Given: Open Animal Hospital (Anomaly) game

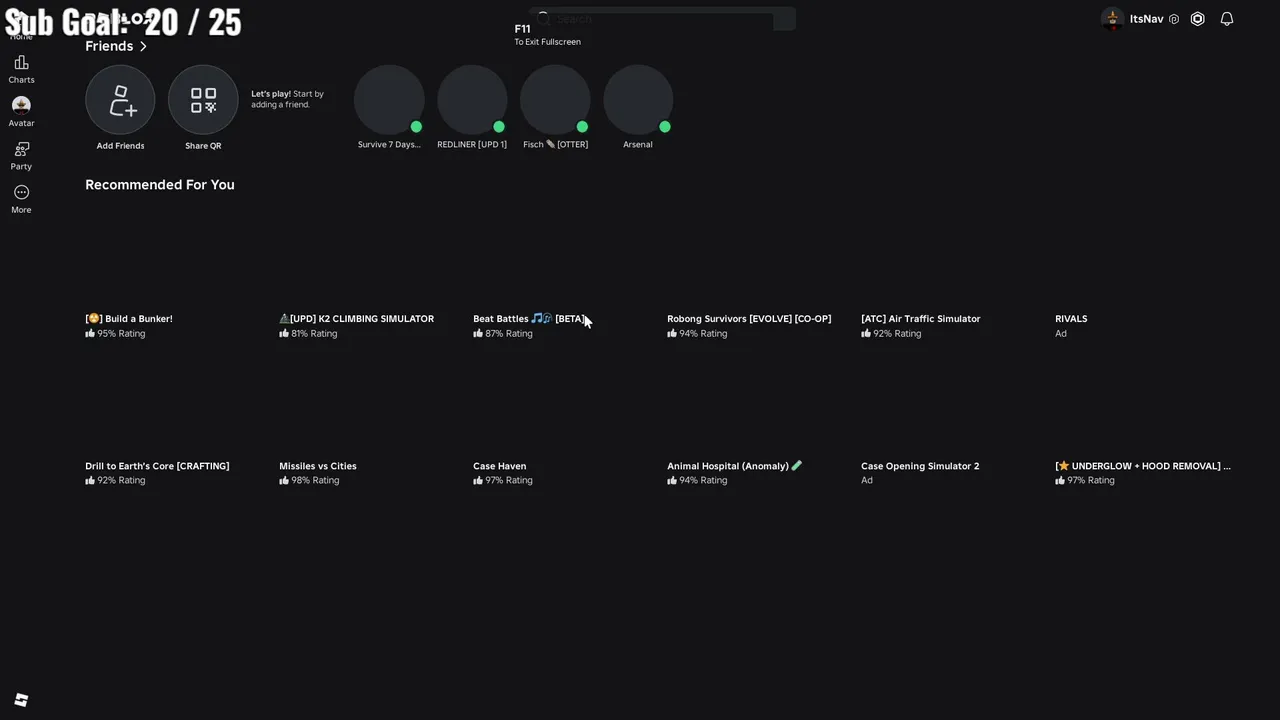Looking at the screenshot, I should pos(735,466).
